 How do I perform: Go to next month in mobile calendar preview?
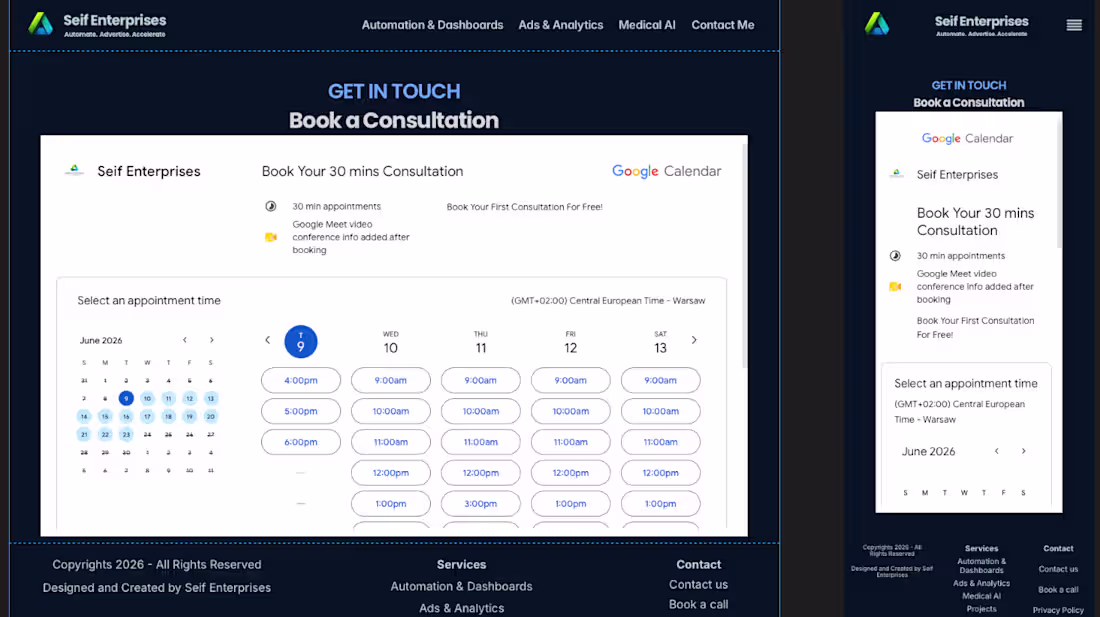click(x=1024, y=452)
